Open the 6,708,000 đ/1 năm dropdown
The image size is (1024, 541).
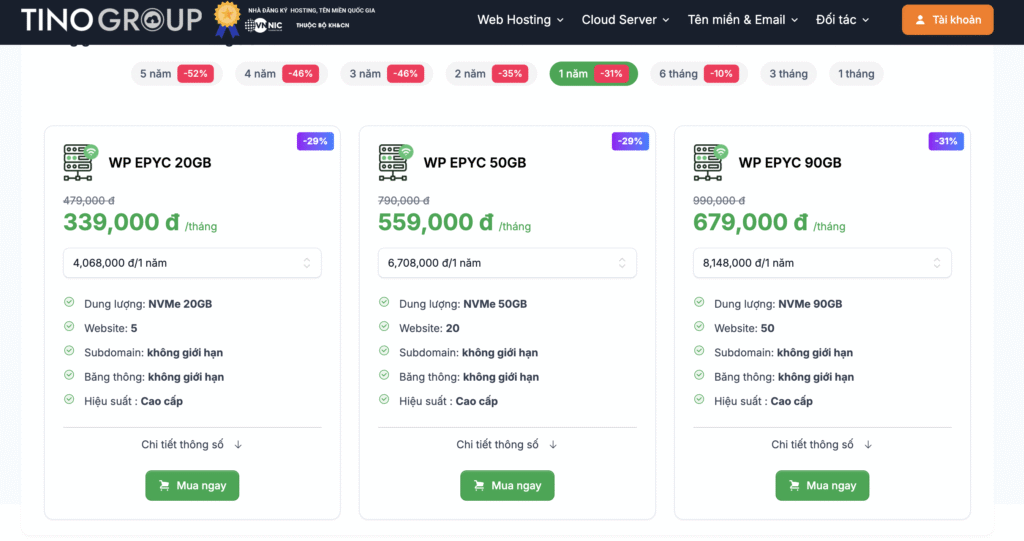click(507, 263)
